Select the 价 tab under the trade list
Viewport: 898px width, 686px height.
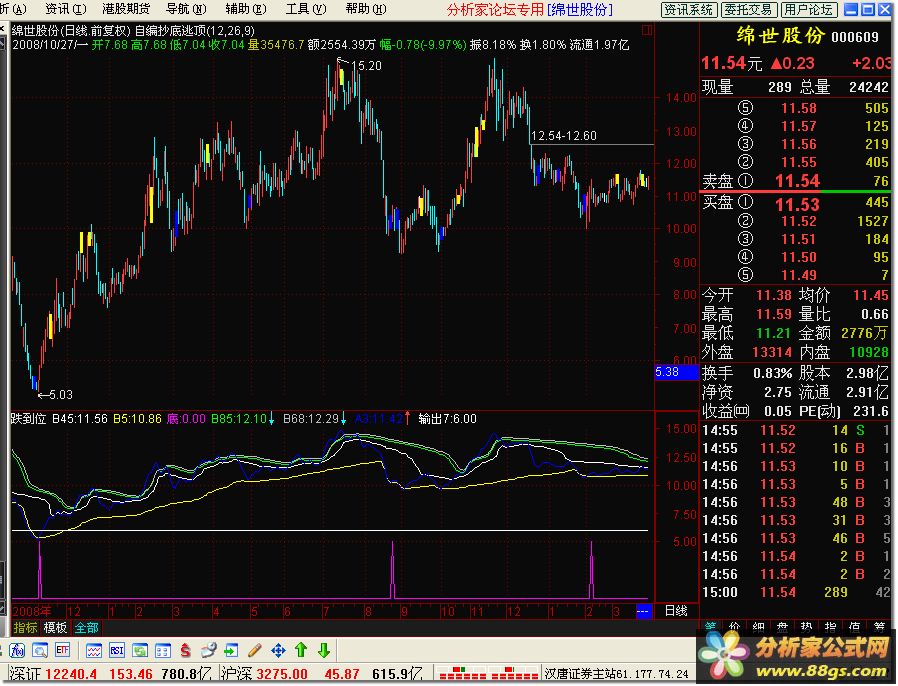(734, 627)
